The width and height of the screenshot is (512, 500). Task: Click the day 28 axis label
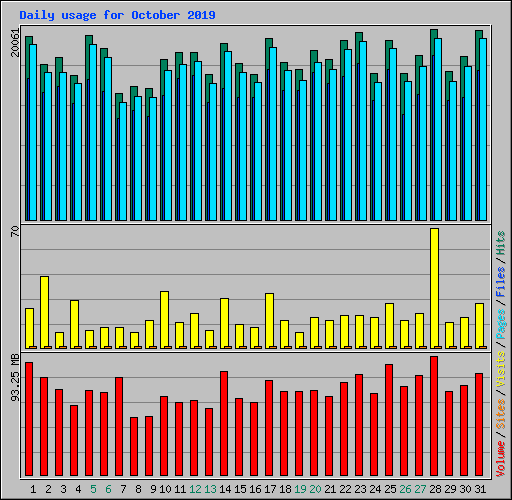pos(435,489)
